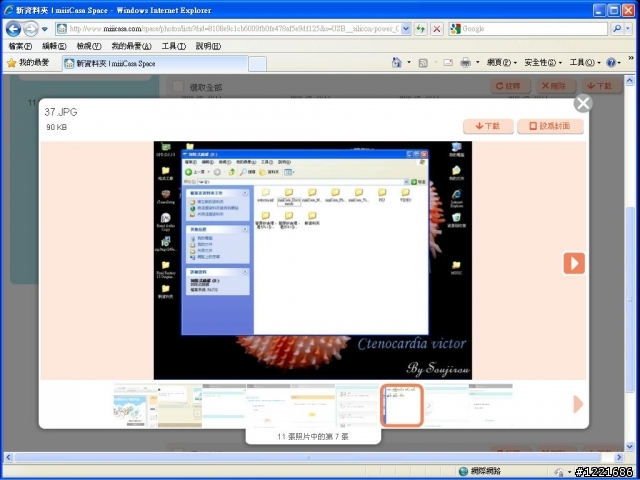Open the recent pages dropdown beside Forward
Viewport: 640px width, 480px height.
point(45,29)
